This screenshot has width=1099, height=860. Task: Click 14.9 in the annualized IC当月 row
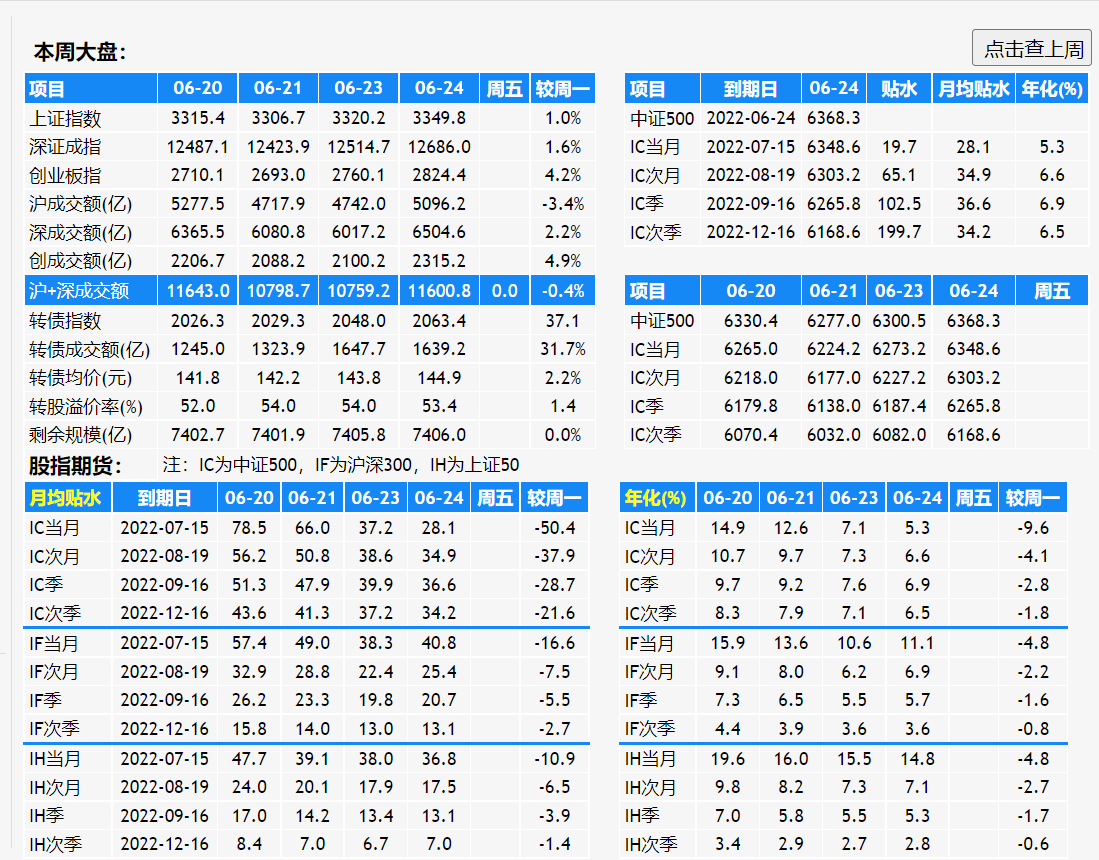click(x=728, y=528)
